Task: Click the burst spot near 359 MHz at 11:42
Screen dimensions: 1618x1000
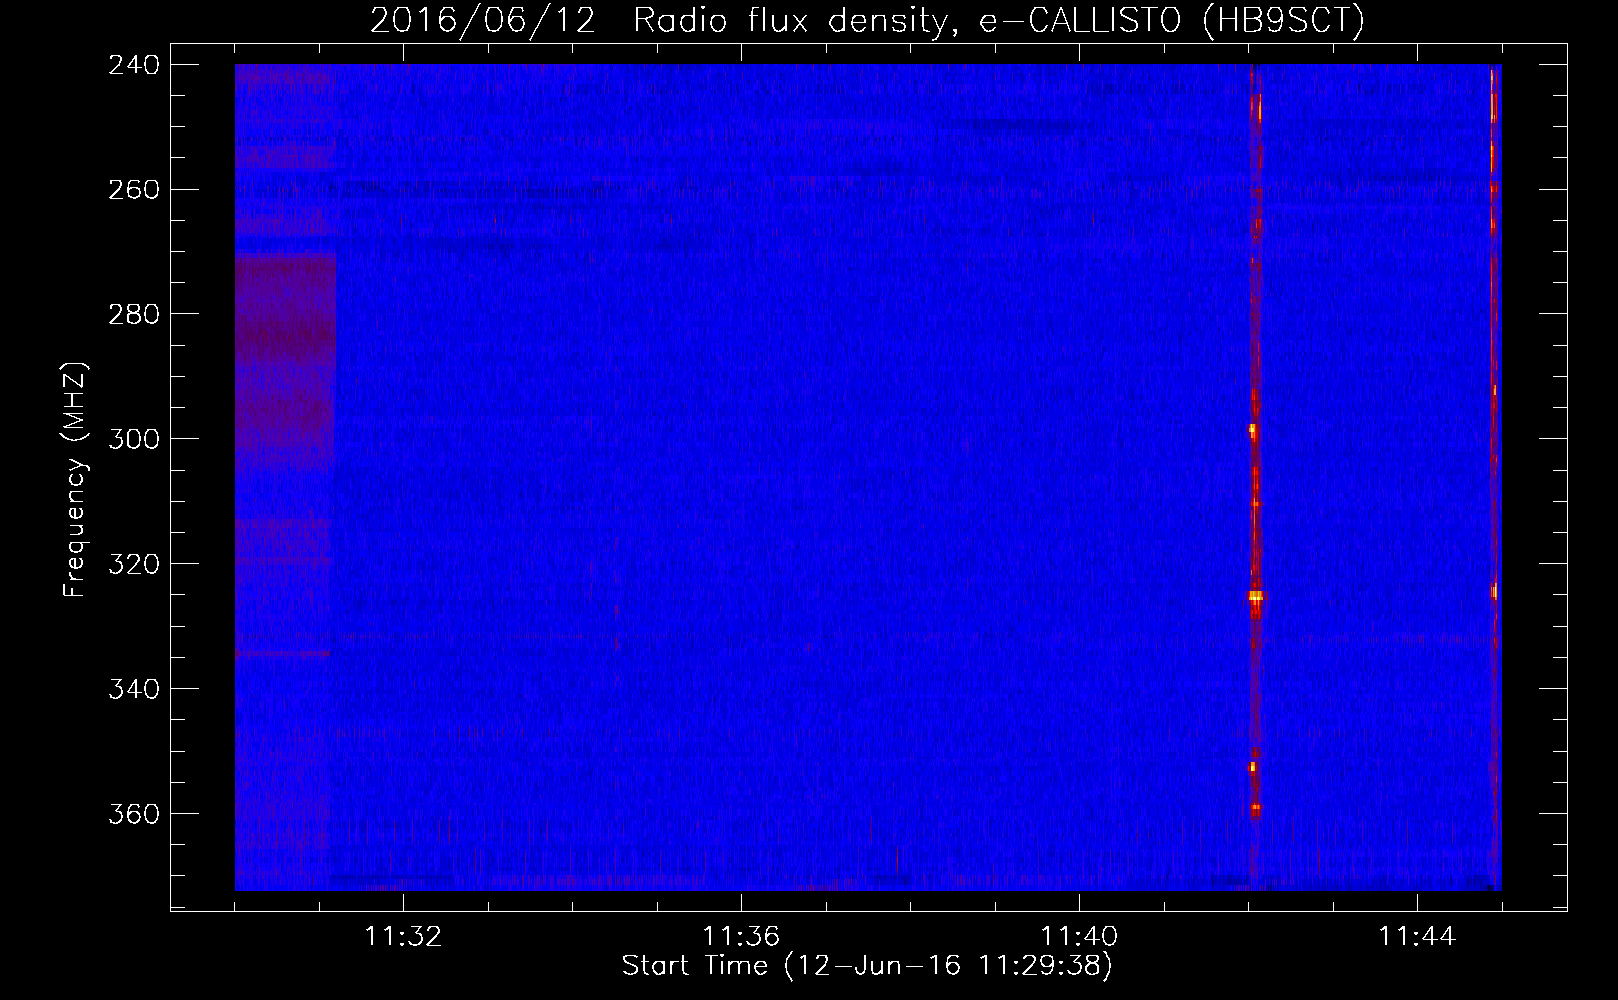Action: click(x=1256, y=807)
